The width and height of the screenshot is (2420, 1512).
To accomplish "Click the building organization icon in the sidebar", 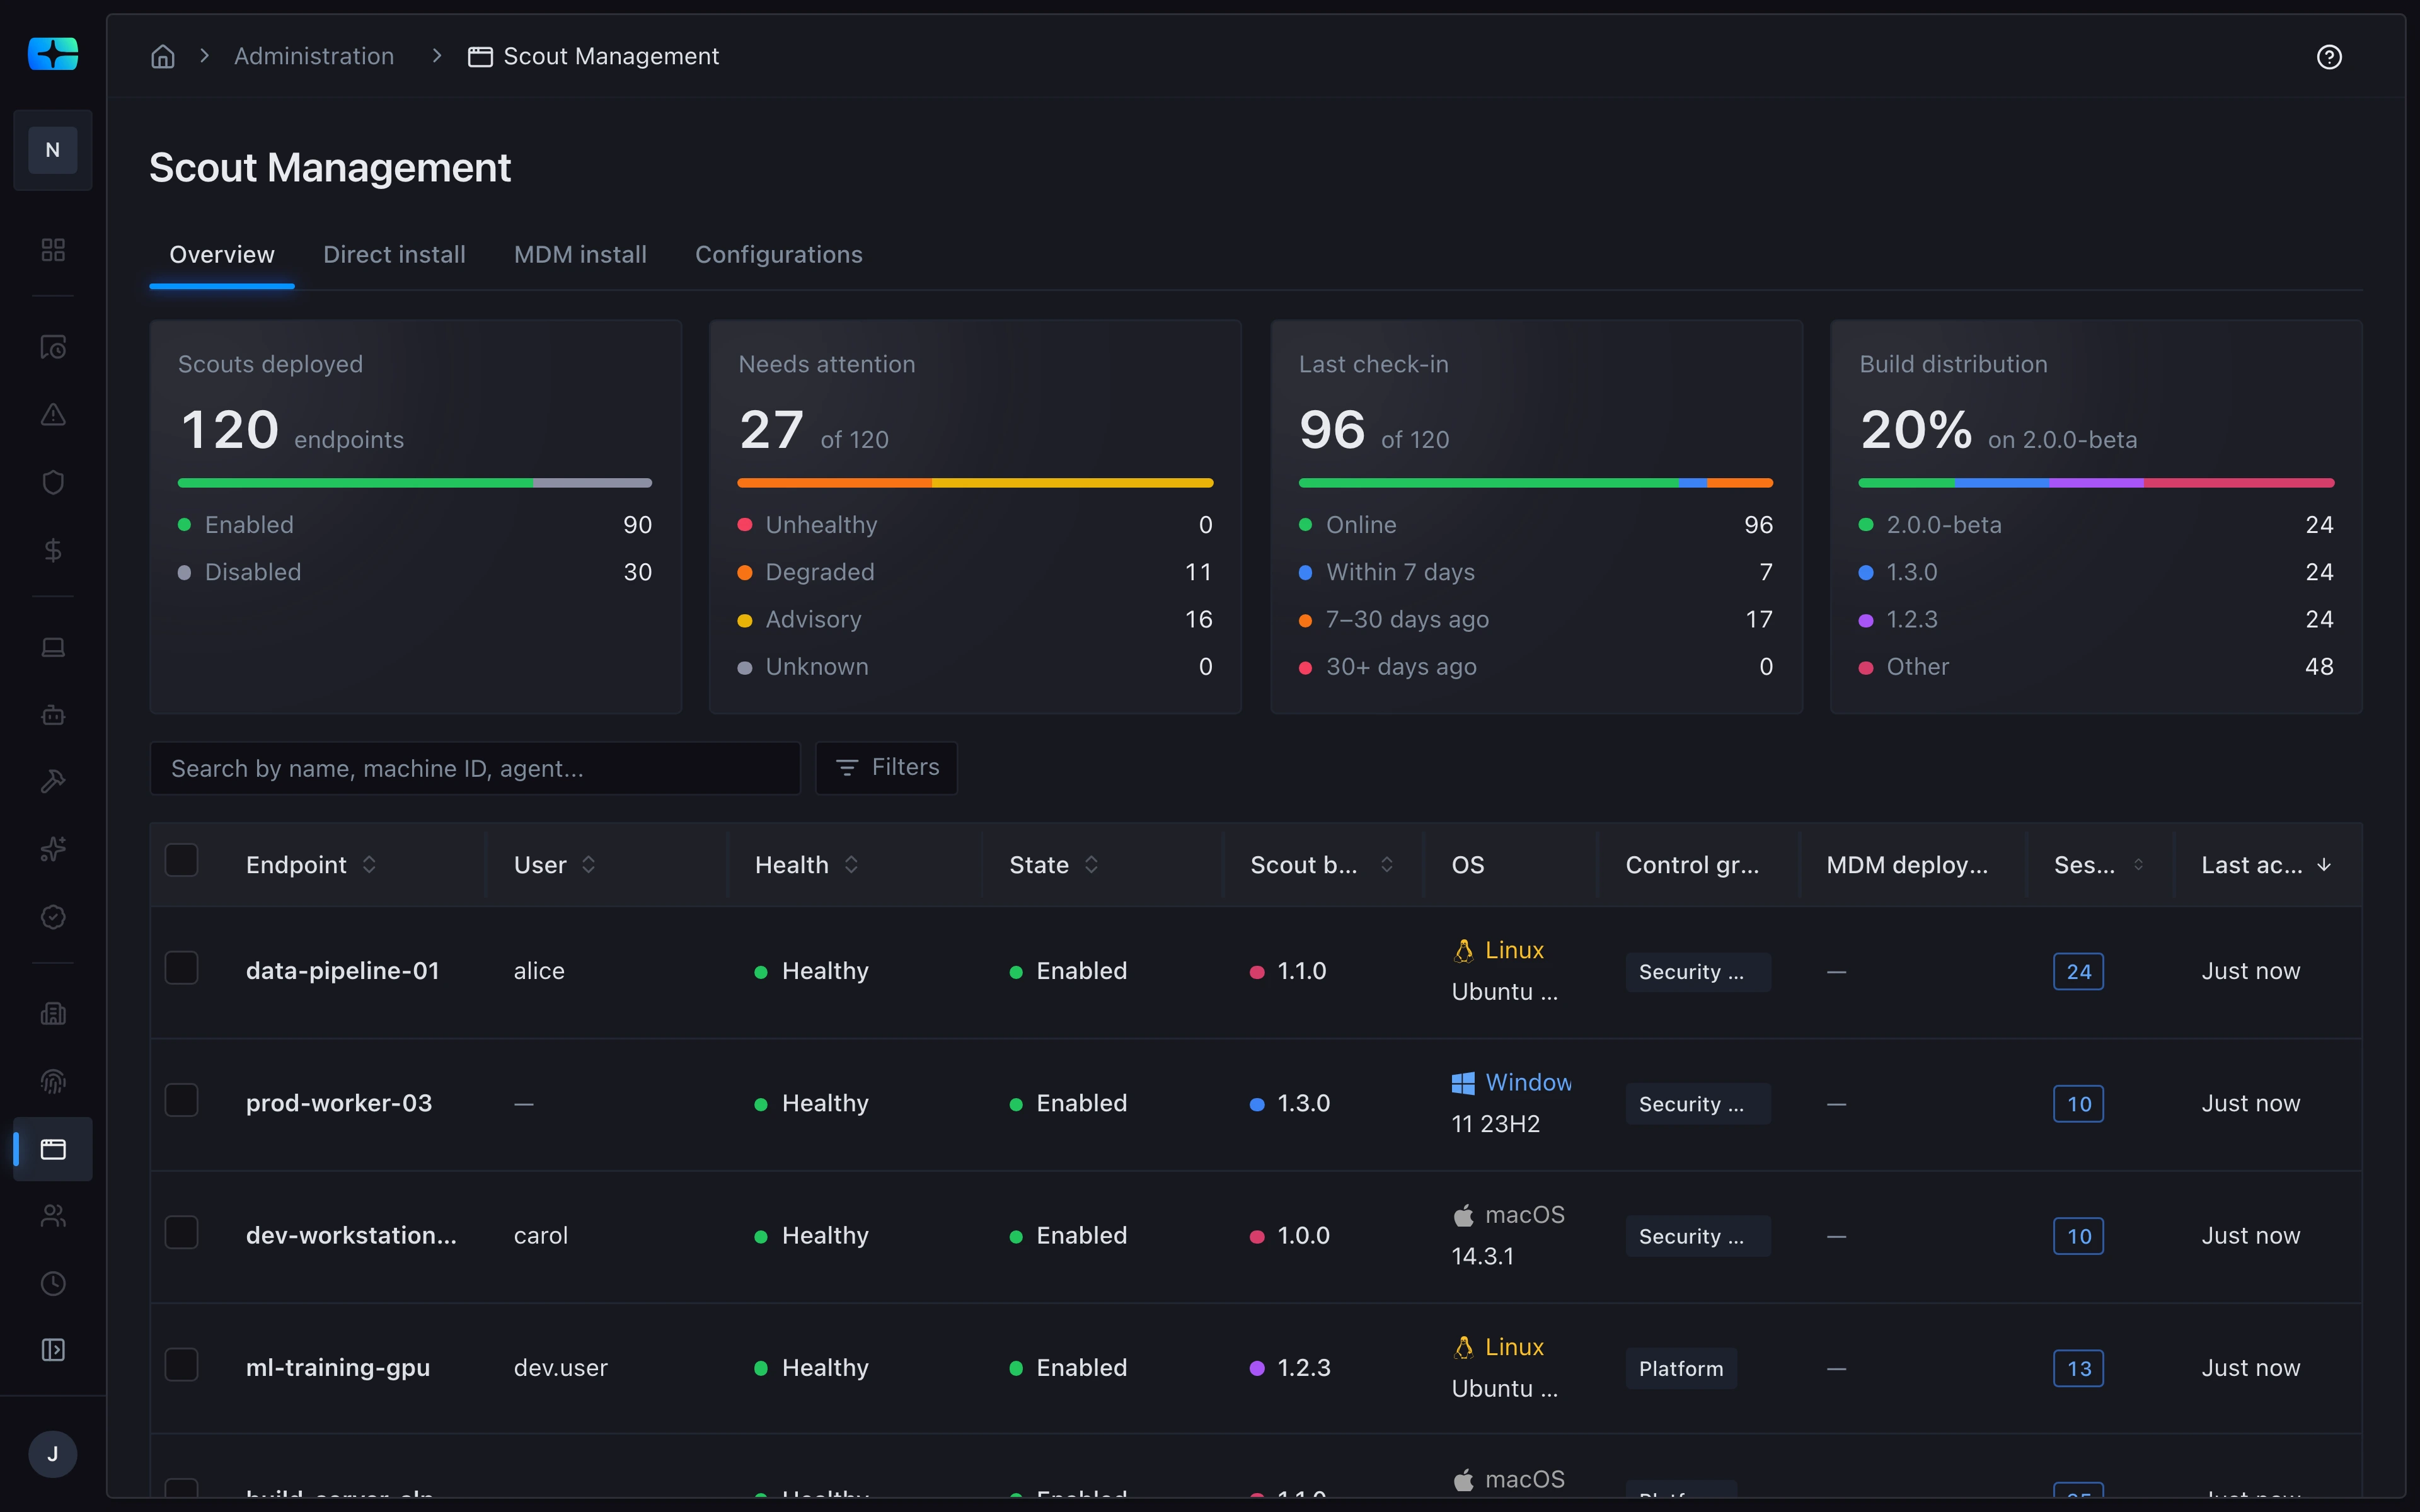I will (53, 1014).
